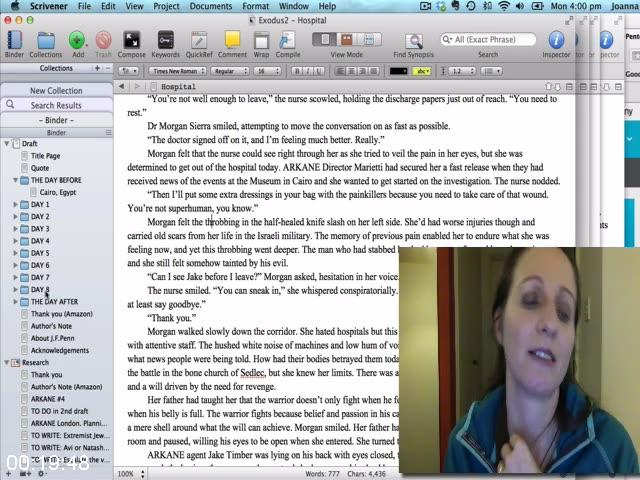640x480 pixels.
Task: Toggle the Binder sidebar icon
Action: point(14,41)
